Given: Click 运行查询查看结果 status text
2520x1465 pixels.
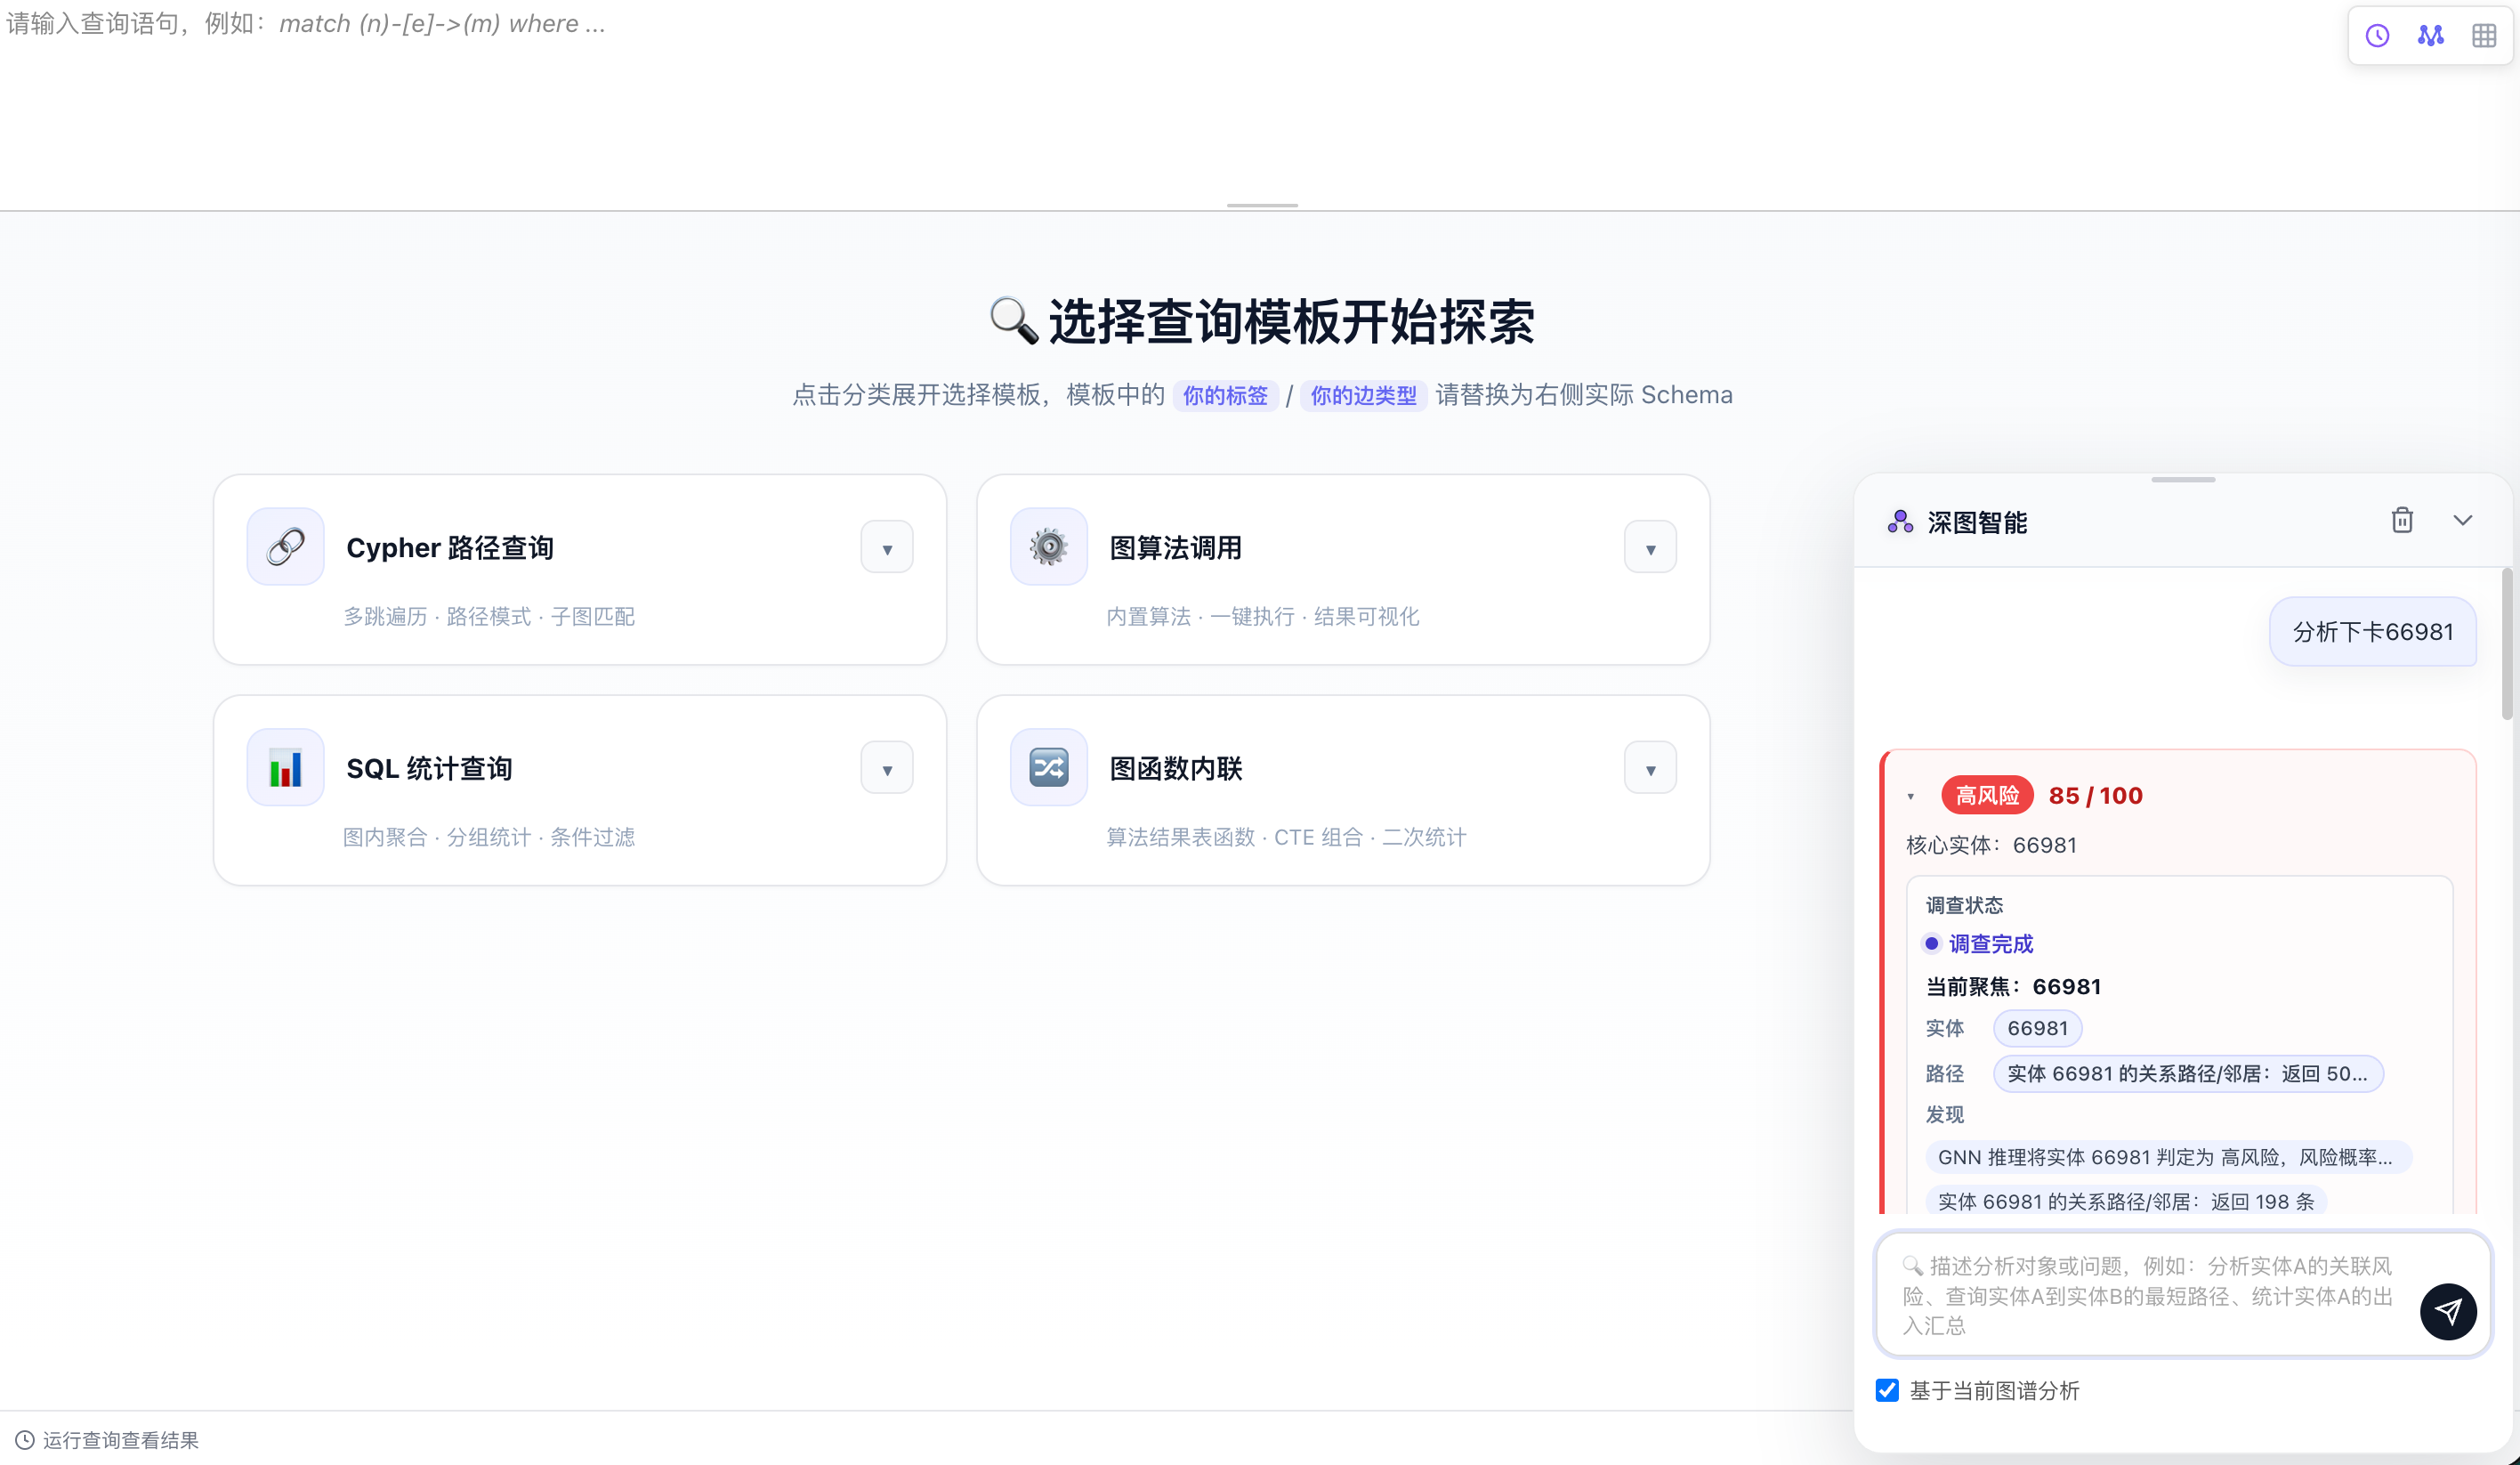Looking at the screenshot, I should [x=120, y=1440].
